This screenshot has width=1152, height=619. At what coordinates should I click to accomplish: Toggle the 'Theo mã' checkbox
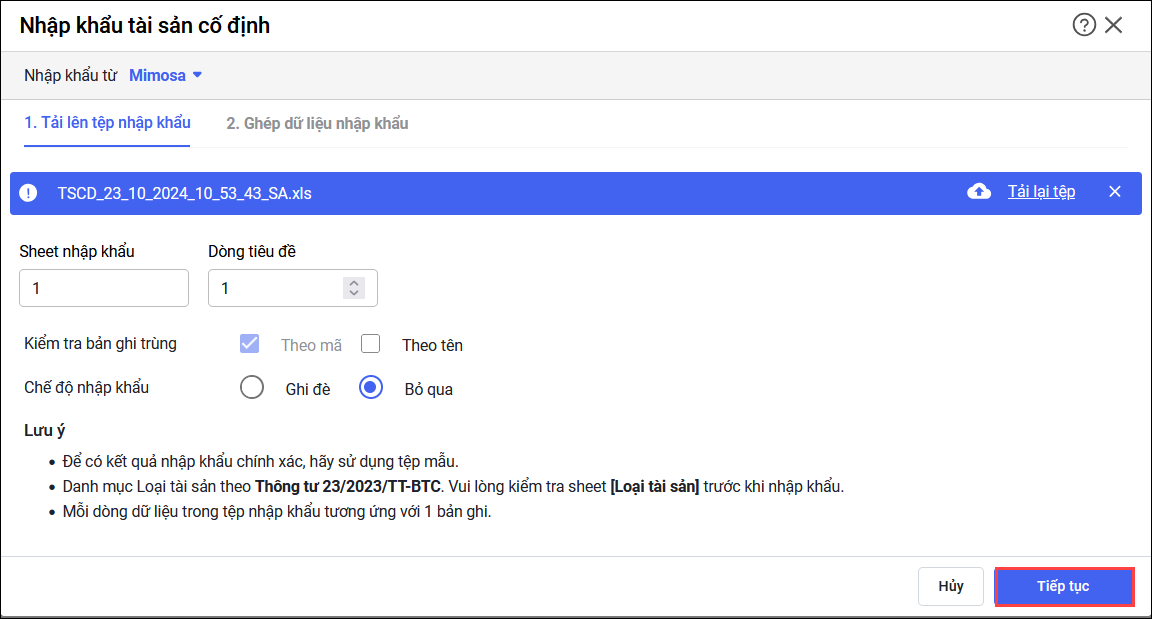click(x=250, y=344)
